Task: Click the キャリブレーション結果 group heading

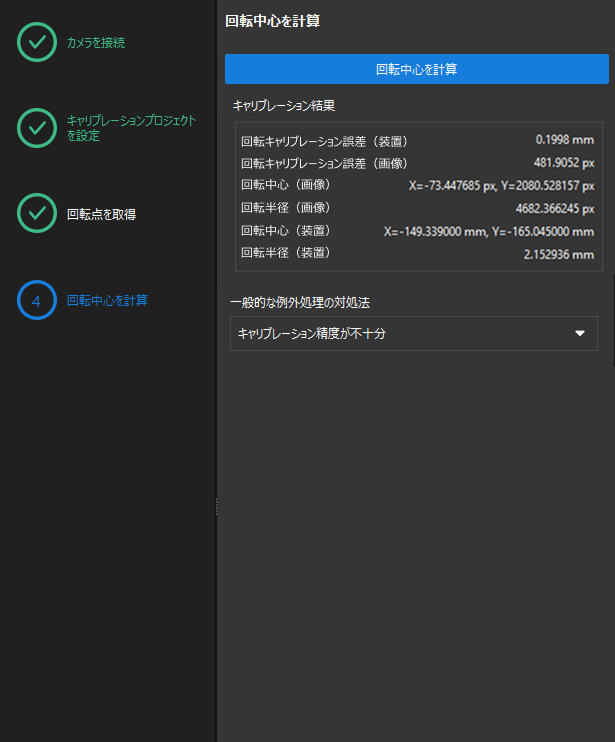Action: pyautogui.click(x=284, y=106)
